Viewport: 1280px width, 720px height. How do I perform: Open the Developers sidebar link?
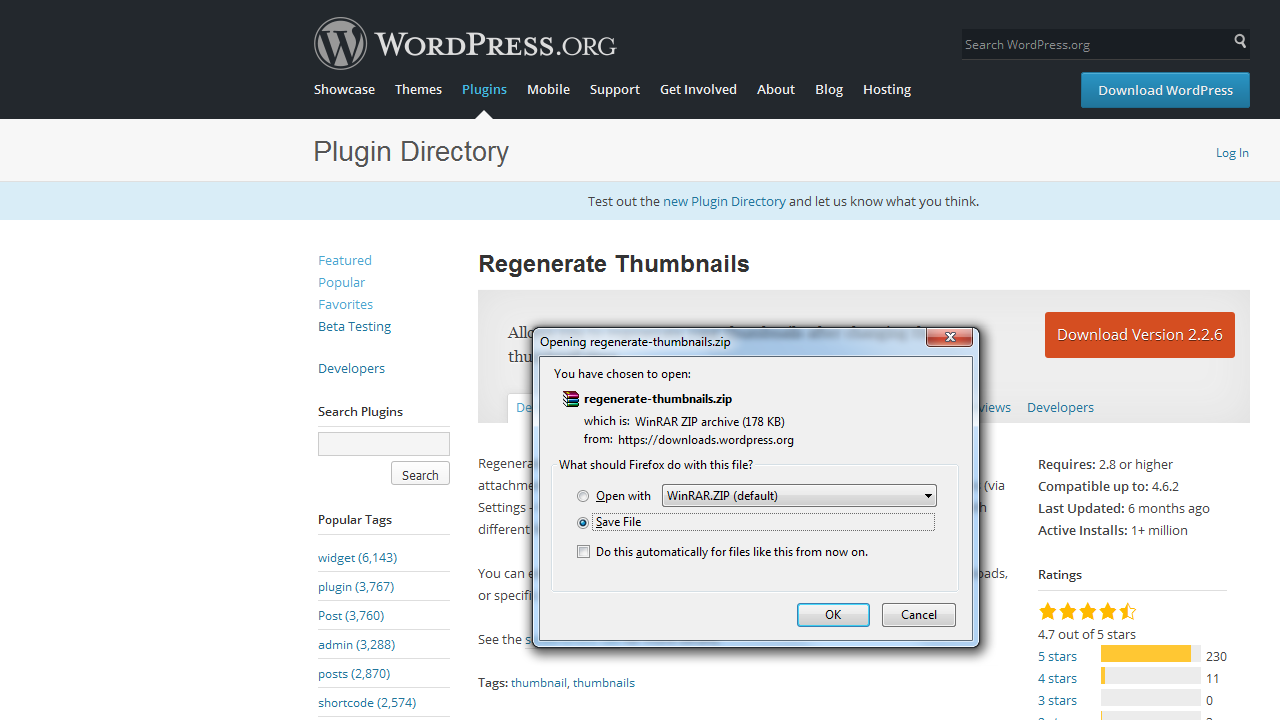point(352,368)
